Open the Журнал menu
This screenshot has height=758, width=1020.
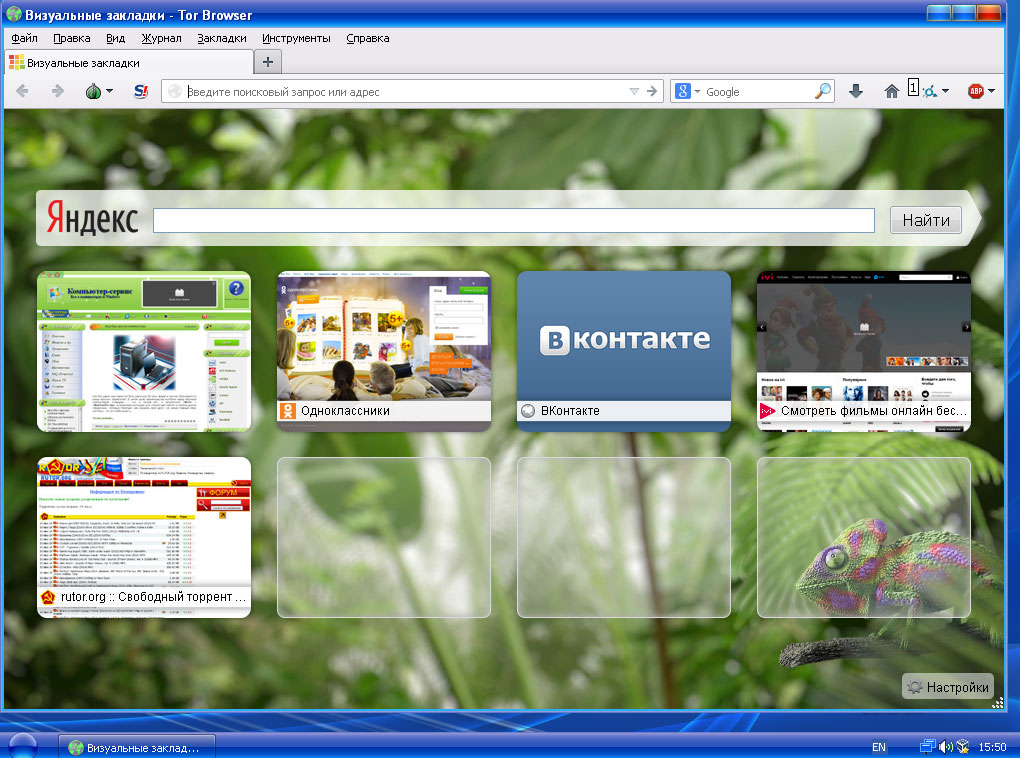pyautogui.click(x=161, y=38)
